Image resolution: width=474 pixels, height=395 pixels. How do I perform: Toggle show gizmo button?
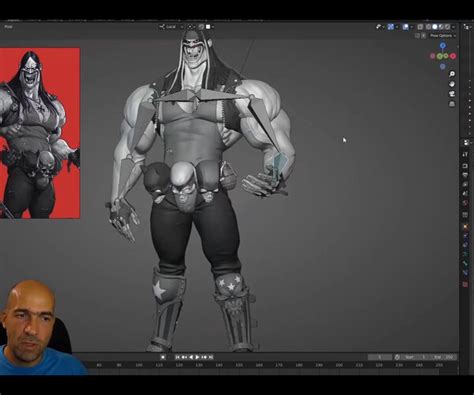(391, 27)
